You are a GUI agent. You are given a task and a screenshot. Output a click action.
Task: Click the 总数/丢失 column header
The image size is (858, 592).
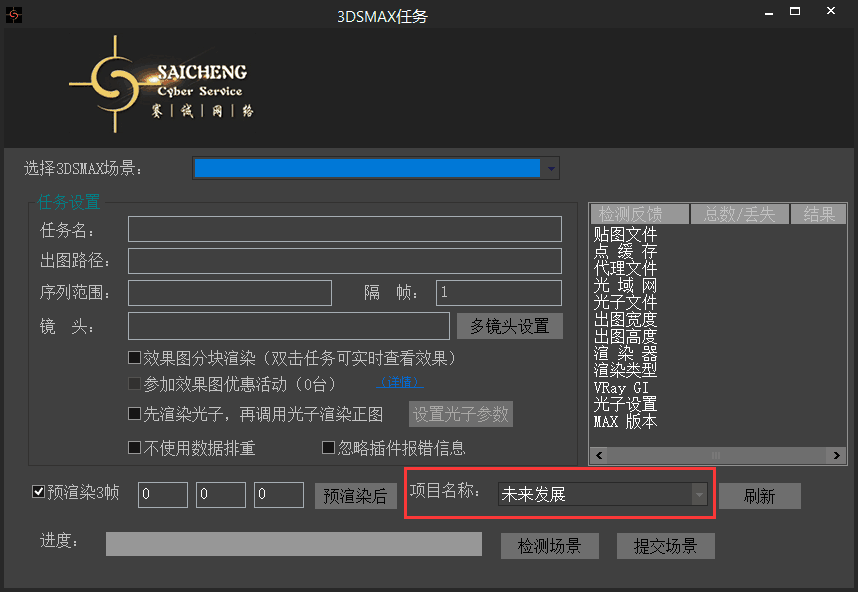(x=740, y=214)
